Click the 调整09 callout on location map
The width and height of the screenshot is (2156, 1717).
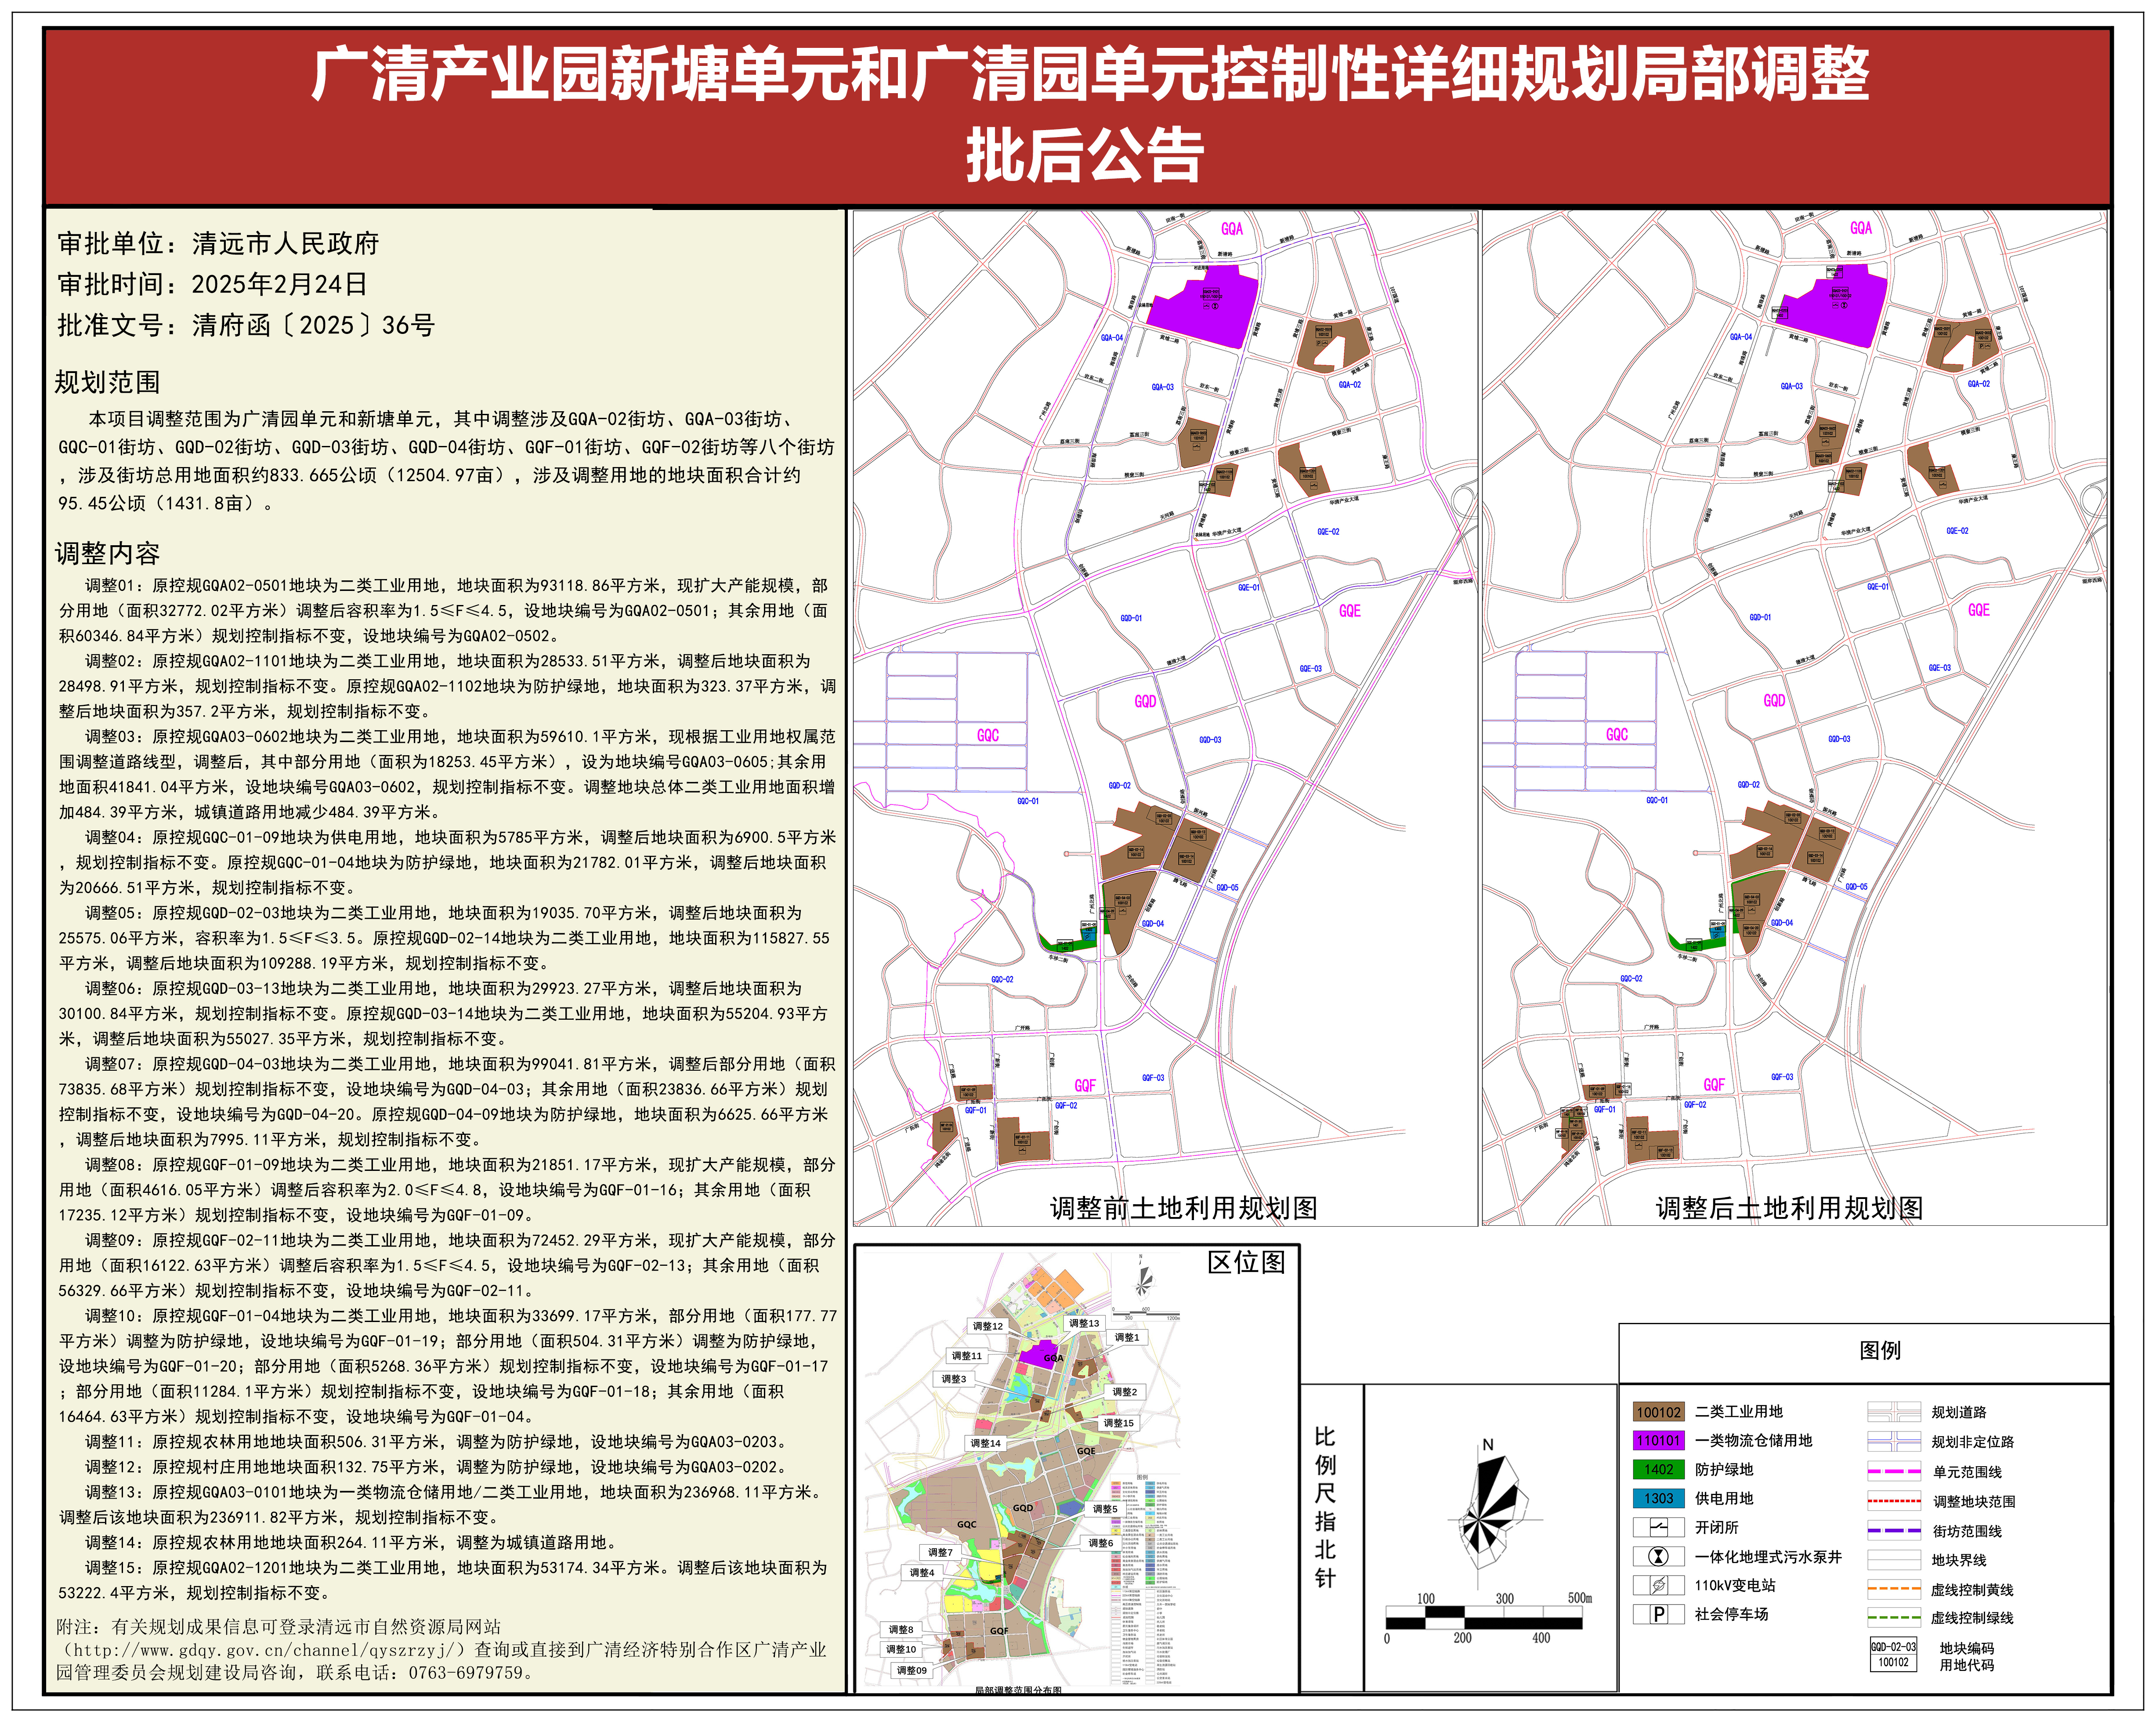point(911,1670)
